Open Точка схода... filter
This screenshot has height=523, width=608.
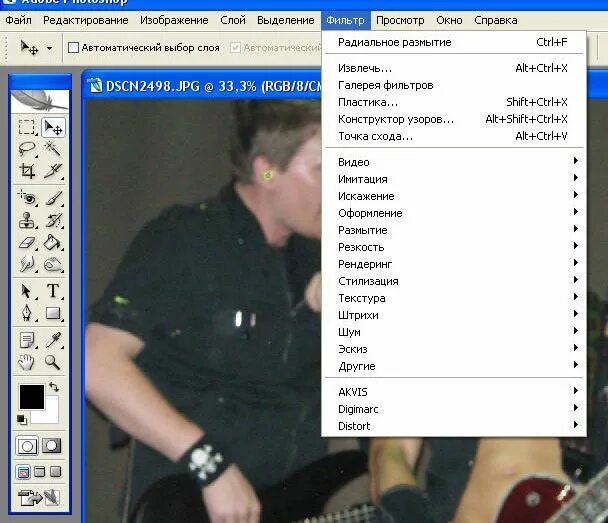[x=454, y=136]
